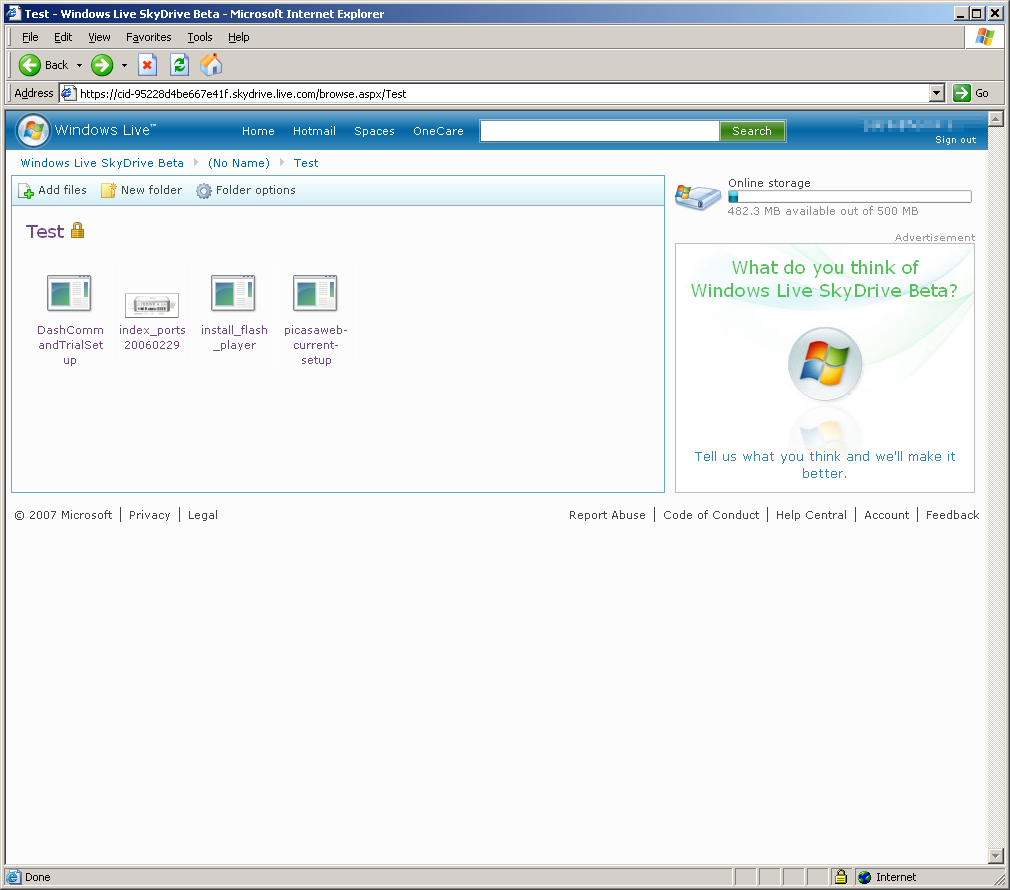
Task: Click the IE page icon in address bar
Action: click(x=68, y=93)
